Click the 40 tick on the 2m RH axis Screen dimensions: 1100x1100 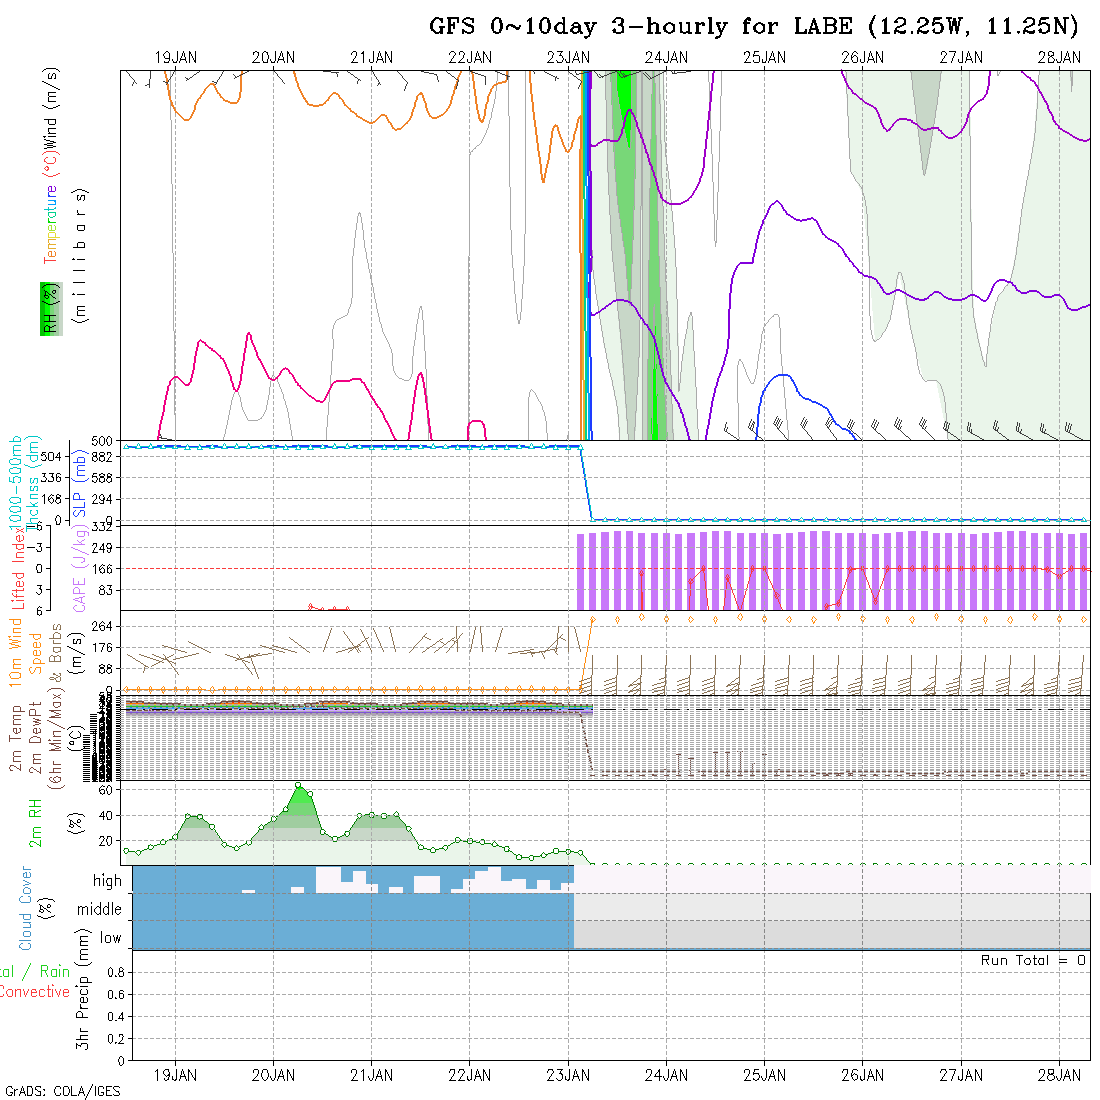[x=105, y=815]
